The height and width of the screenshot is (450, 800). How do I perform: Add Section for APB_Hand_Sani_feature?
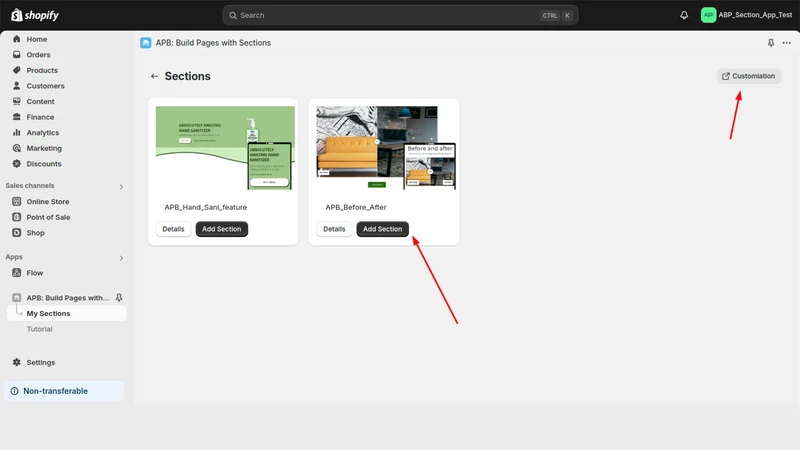pyautogui.click(x=221, y=229)
